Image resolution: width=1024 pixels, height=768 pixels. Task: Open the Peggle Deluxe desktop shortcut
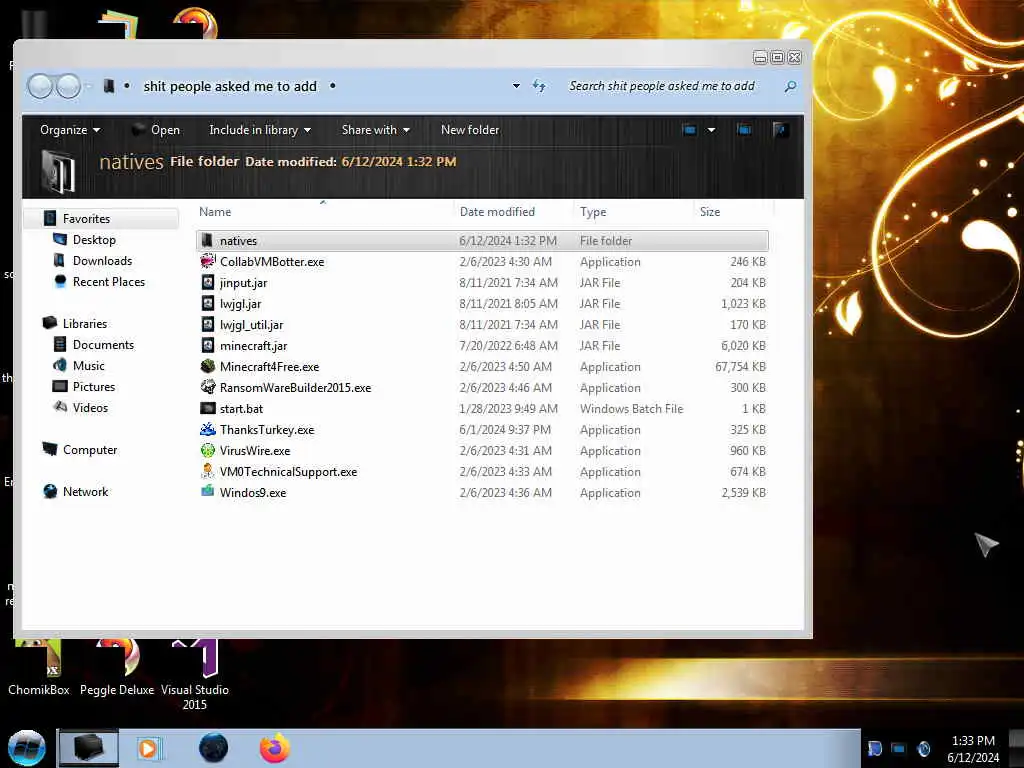[x=117, y=667]
